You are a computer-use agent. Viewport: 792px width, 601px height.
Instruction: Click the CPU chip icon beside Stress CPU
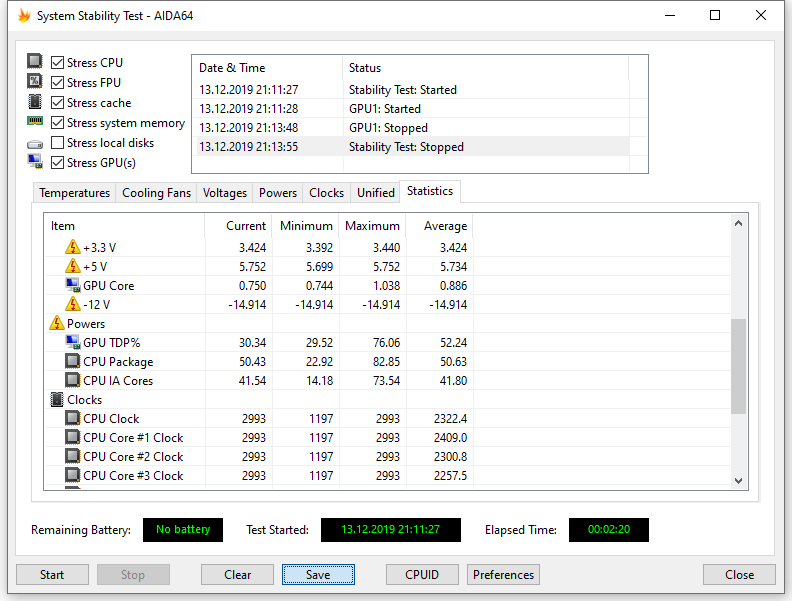point(35,62)
